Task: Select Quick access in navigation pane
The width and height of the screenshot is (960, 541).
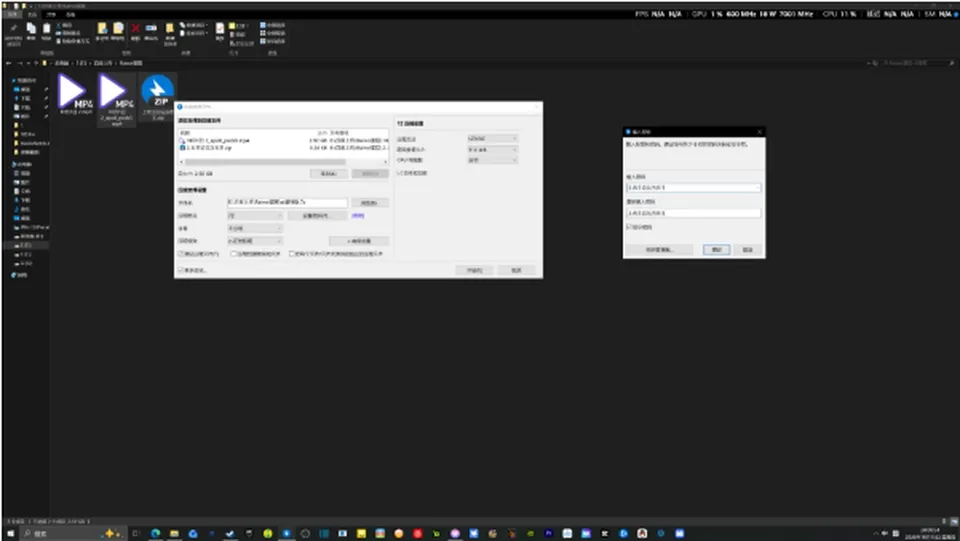Action: click(x=24, y=80)
